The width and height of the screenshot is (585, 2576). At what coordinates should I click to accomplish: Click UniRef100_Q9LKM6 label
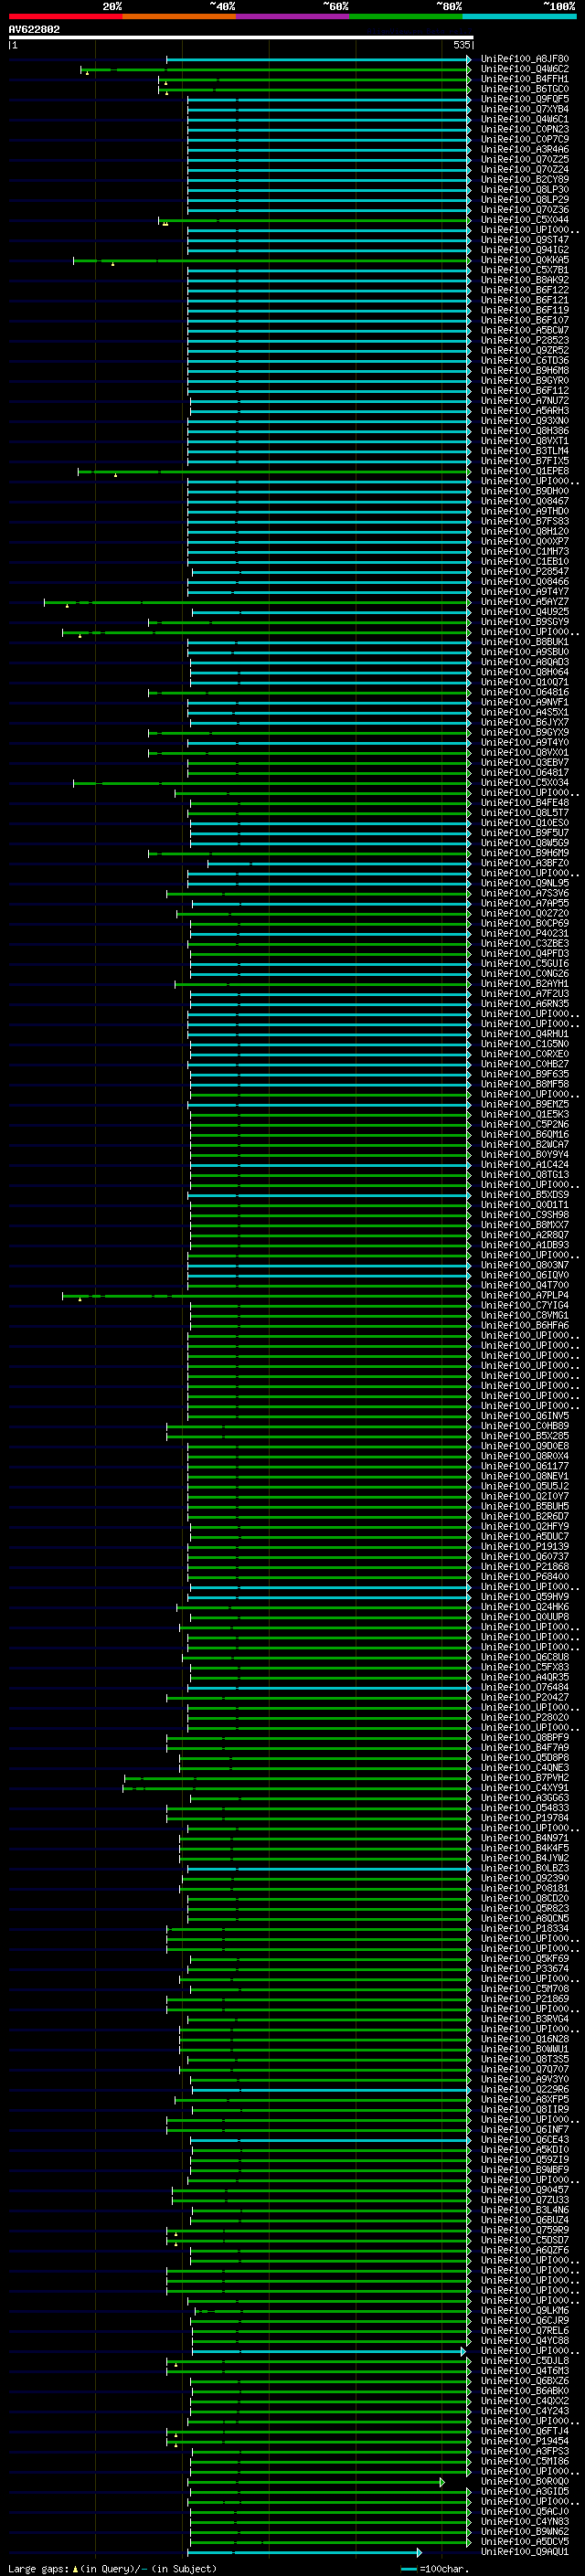(525, 2310)
